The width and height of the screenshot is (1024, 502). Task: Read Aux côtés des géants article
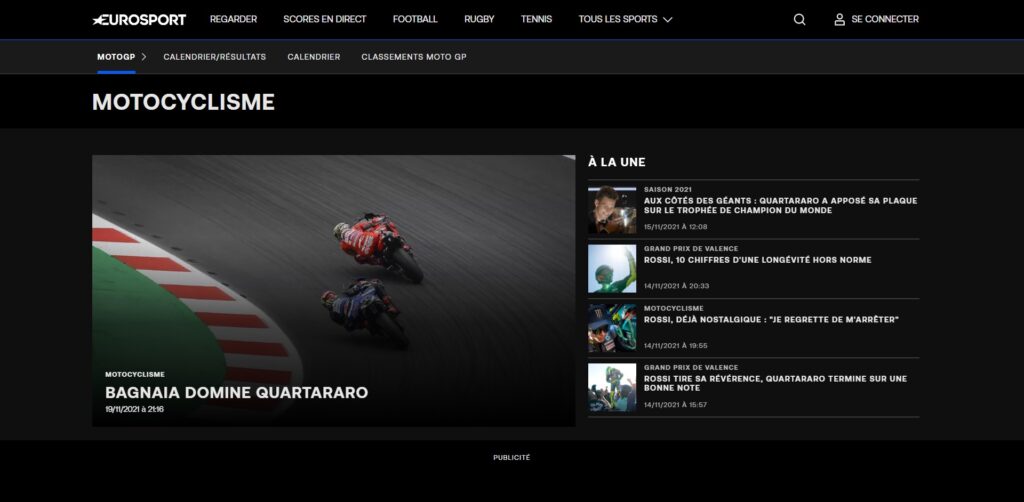click(780, 206)
